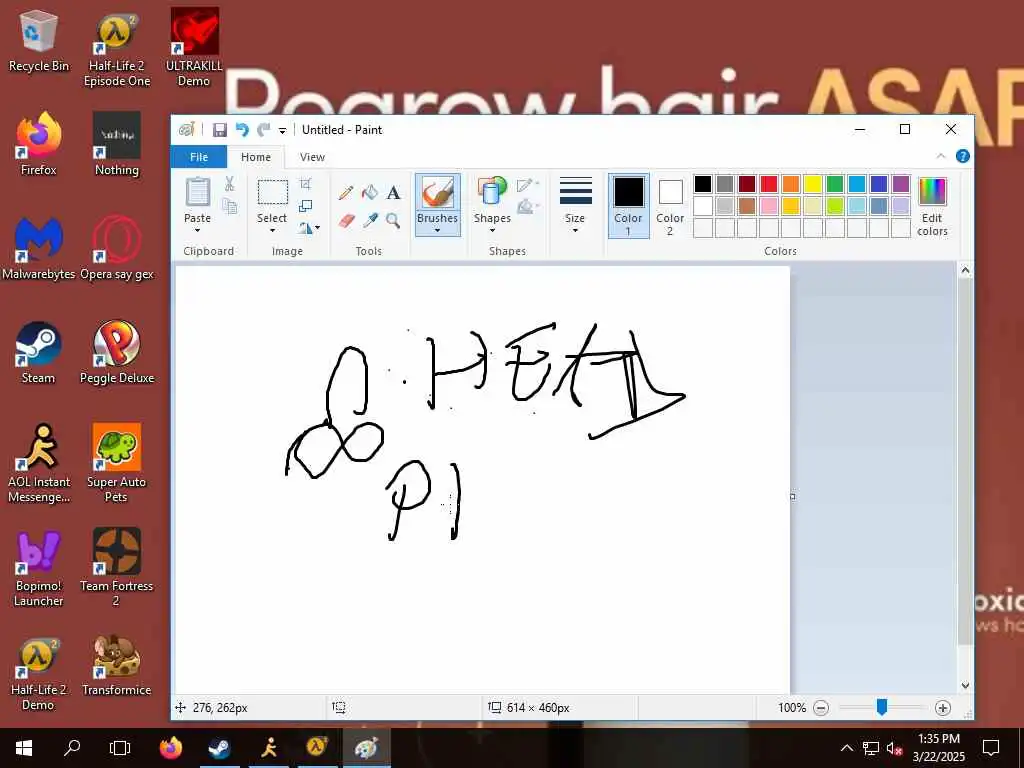The image size is (1024, 768).
Task: Click the Cut scissors icon
Action: [229, 184]
